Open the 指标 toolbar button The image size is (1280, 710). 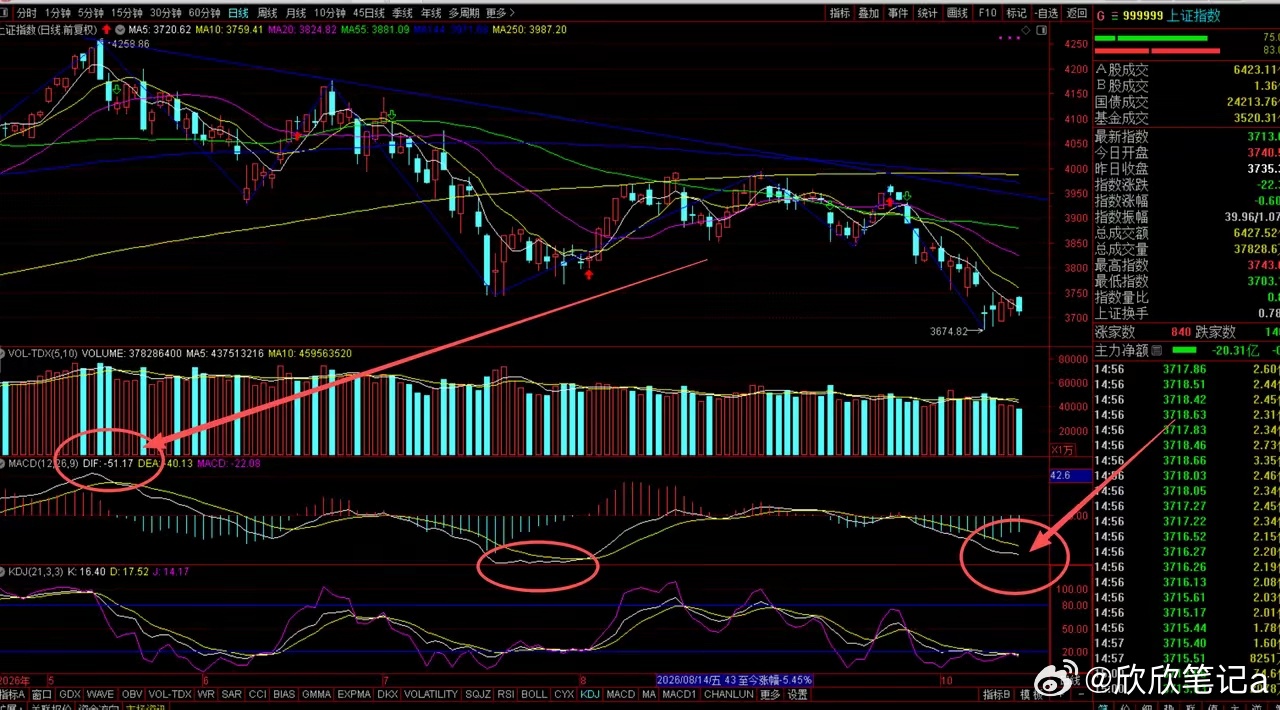[x=840, y=13]
